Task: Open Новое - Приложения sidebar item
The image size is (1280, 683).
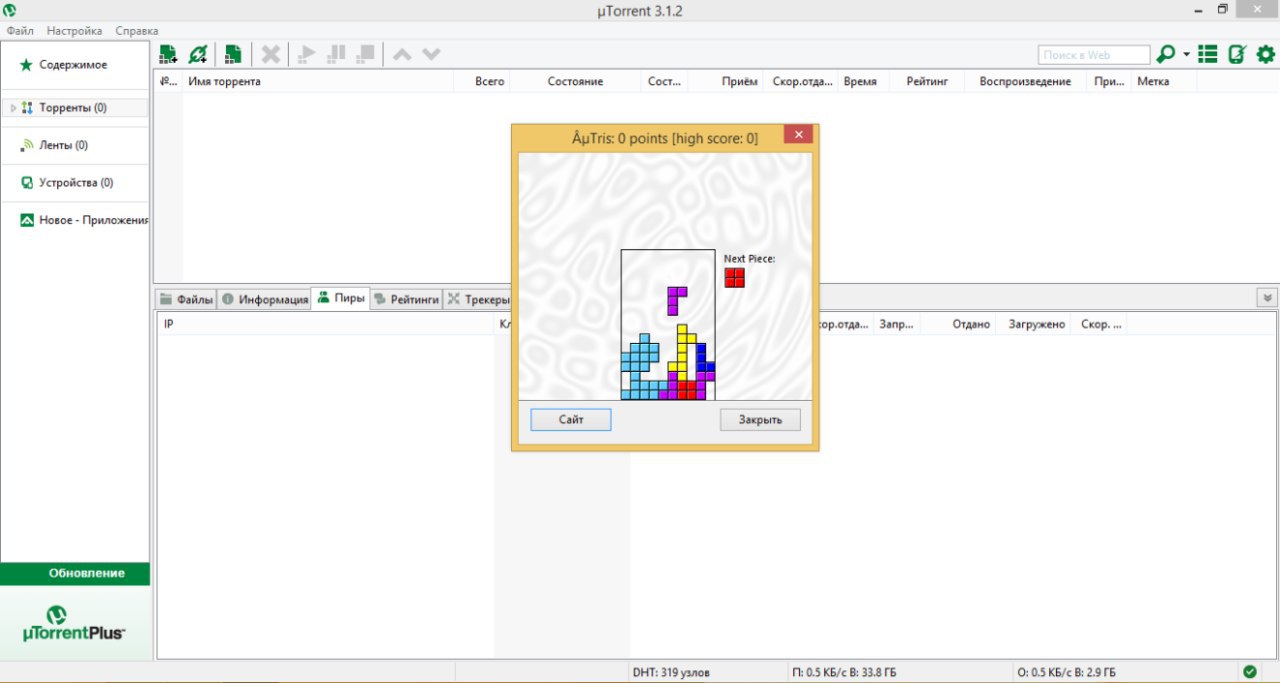Action: pos(75,220)
